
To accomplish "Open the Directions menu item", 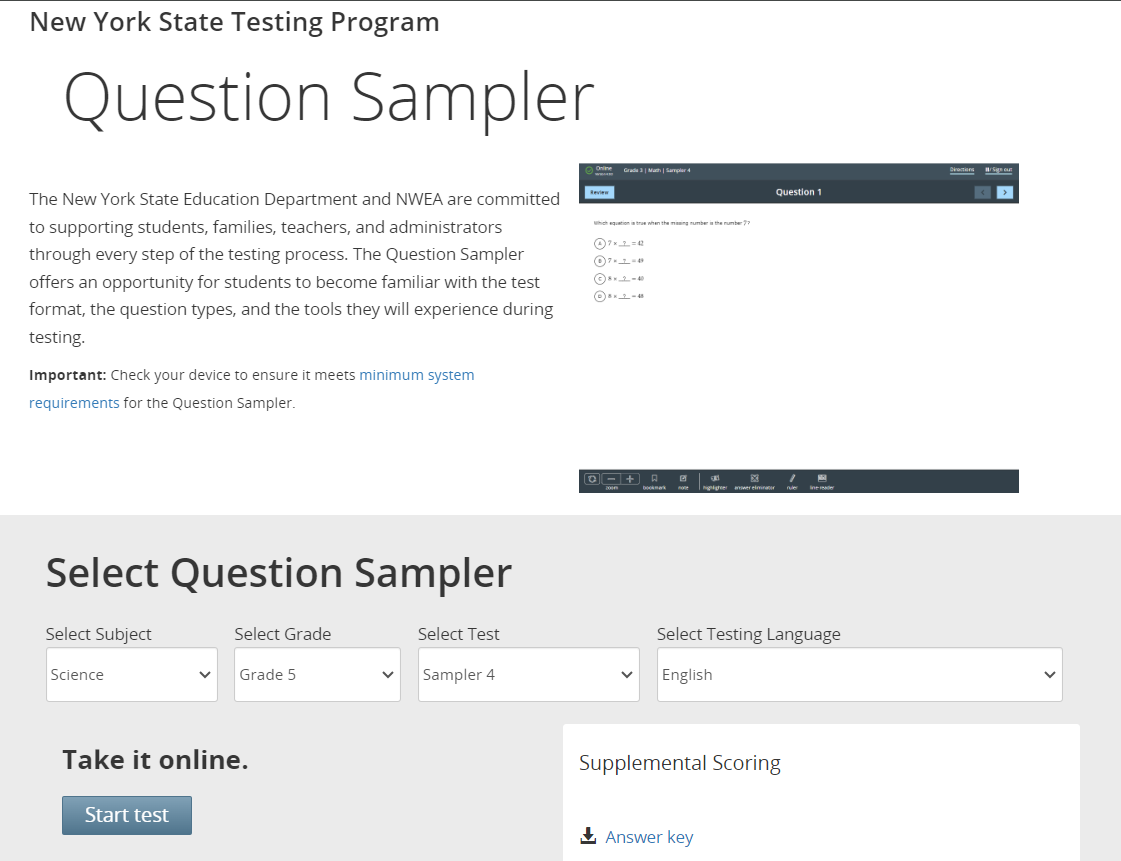I will [962, 171].
